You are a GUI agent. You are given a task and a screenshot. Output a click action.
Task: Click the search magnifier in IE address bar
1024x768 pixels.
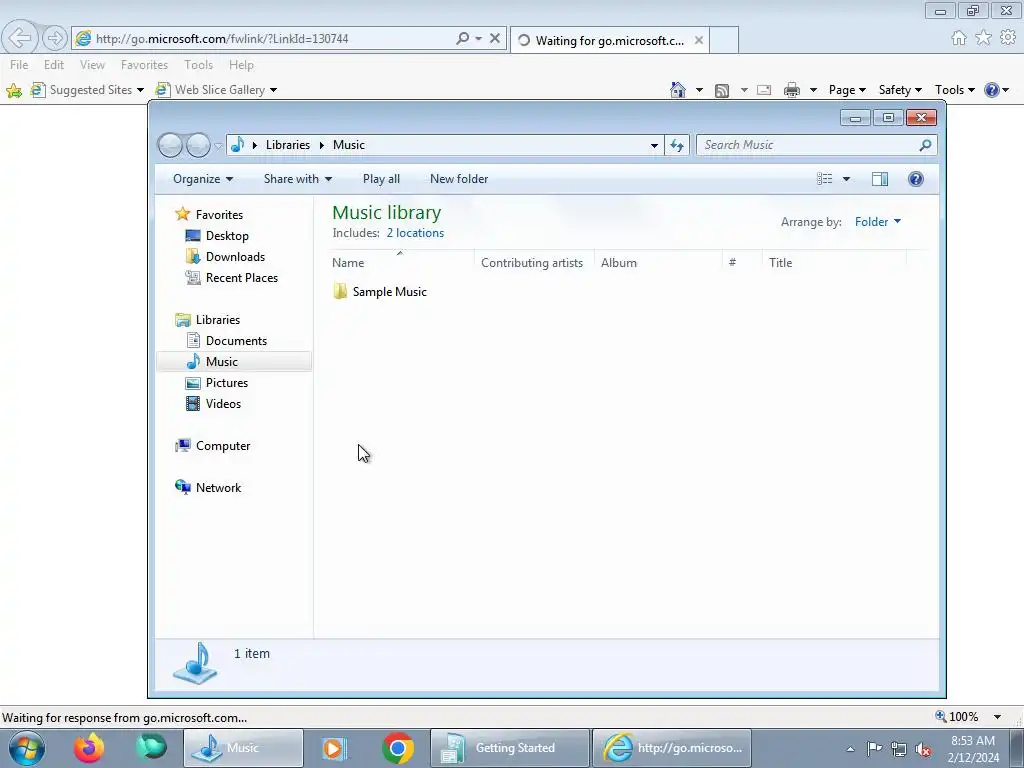(462, 39)
